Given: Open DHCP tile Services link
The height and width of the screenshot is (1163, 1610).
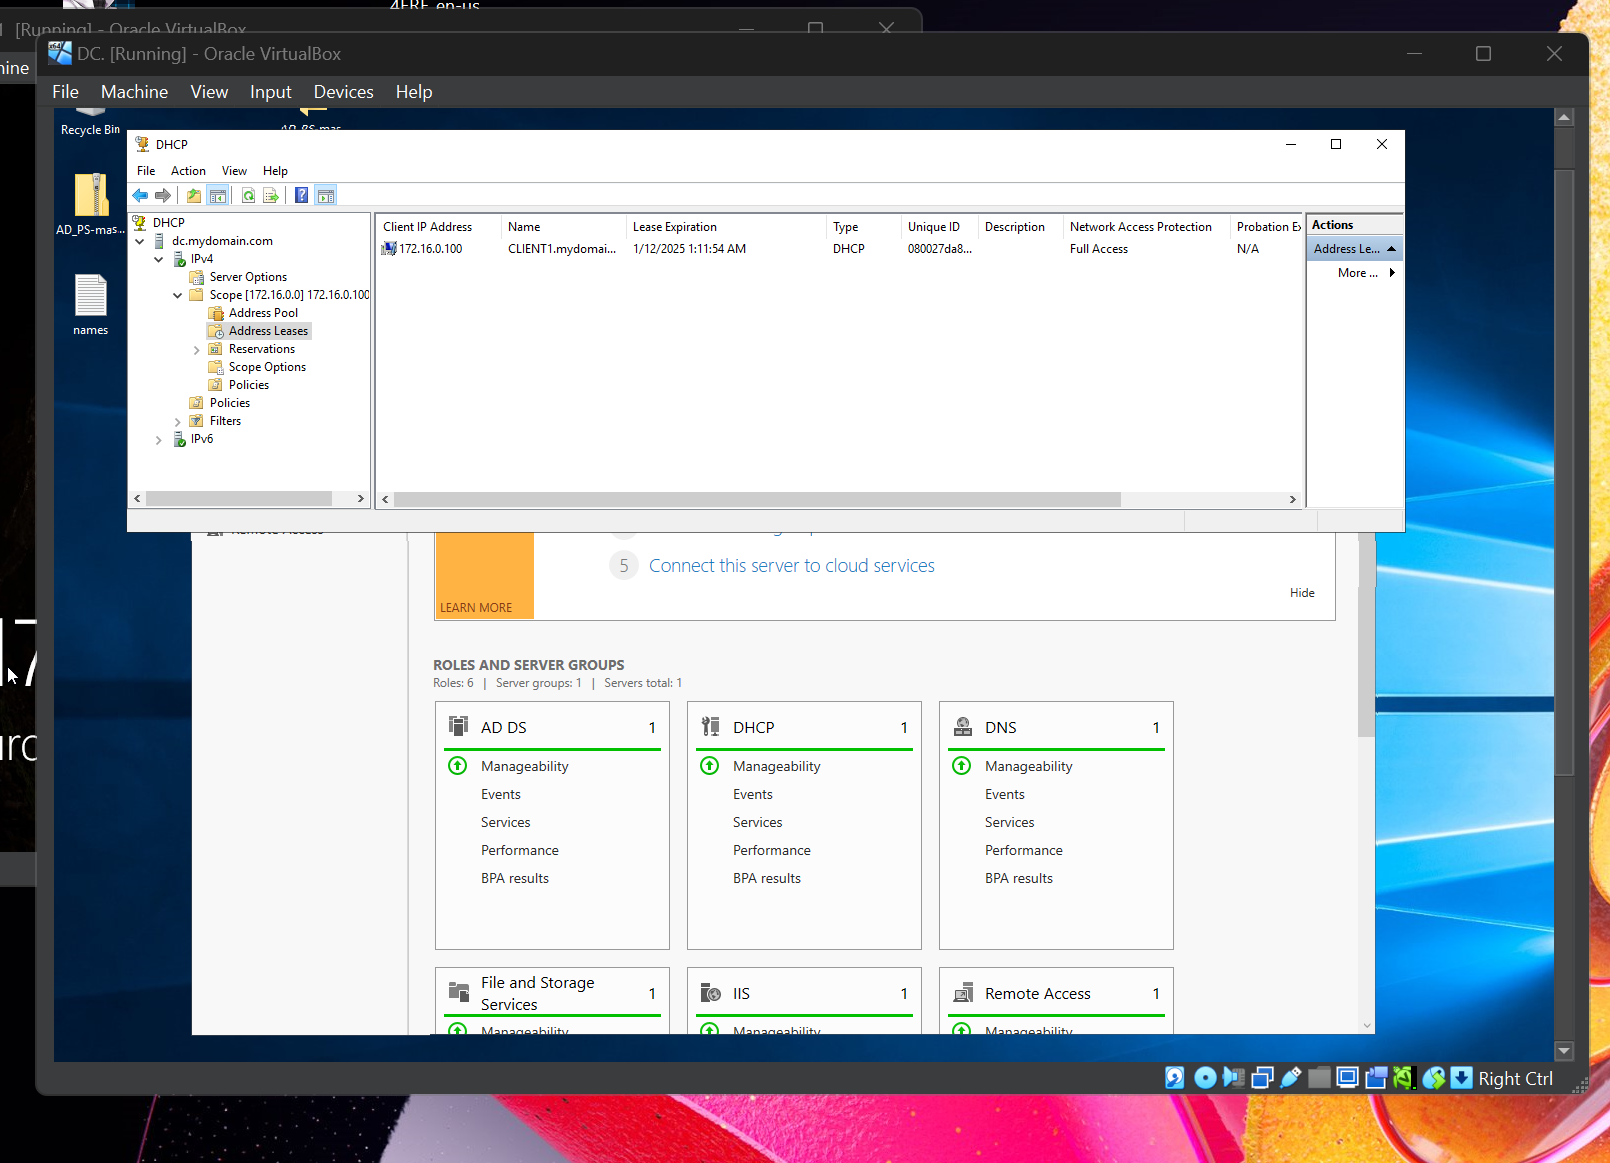Looking at the screenshot, I should [x=757, y=822].
